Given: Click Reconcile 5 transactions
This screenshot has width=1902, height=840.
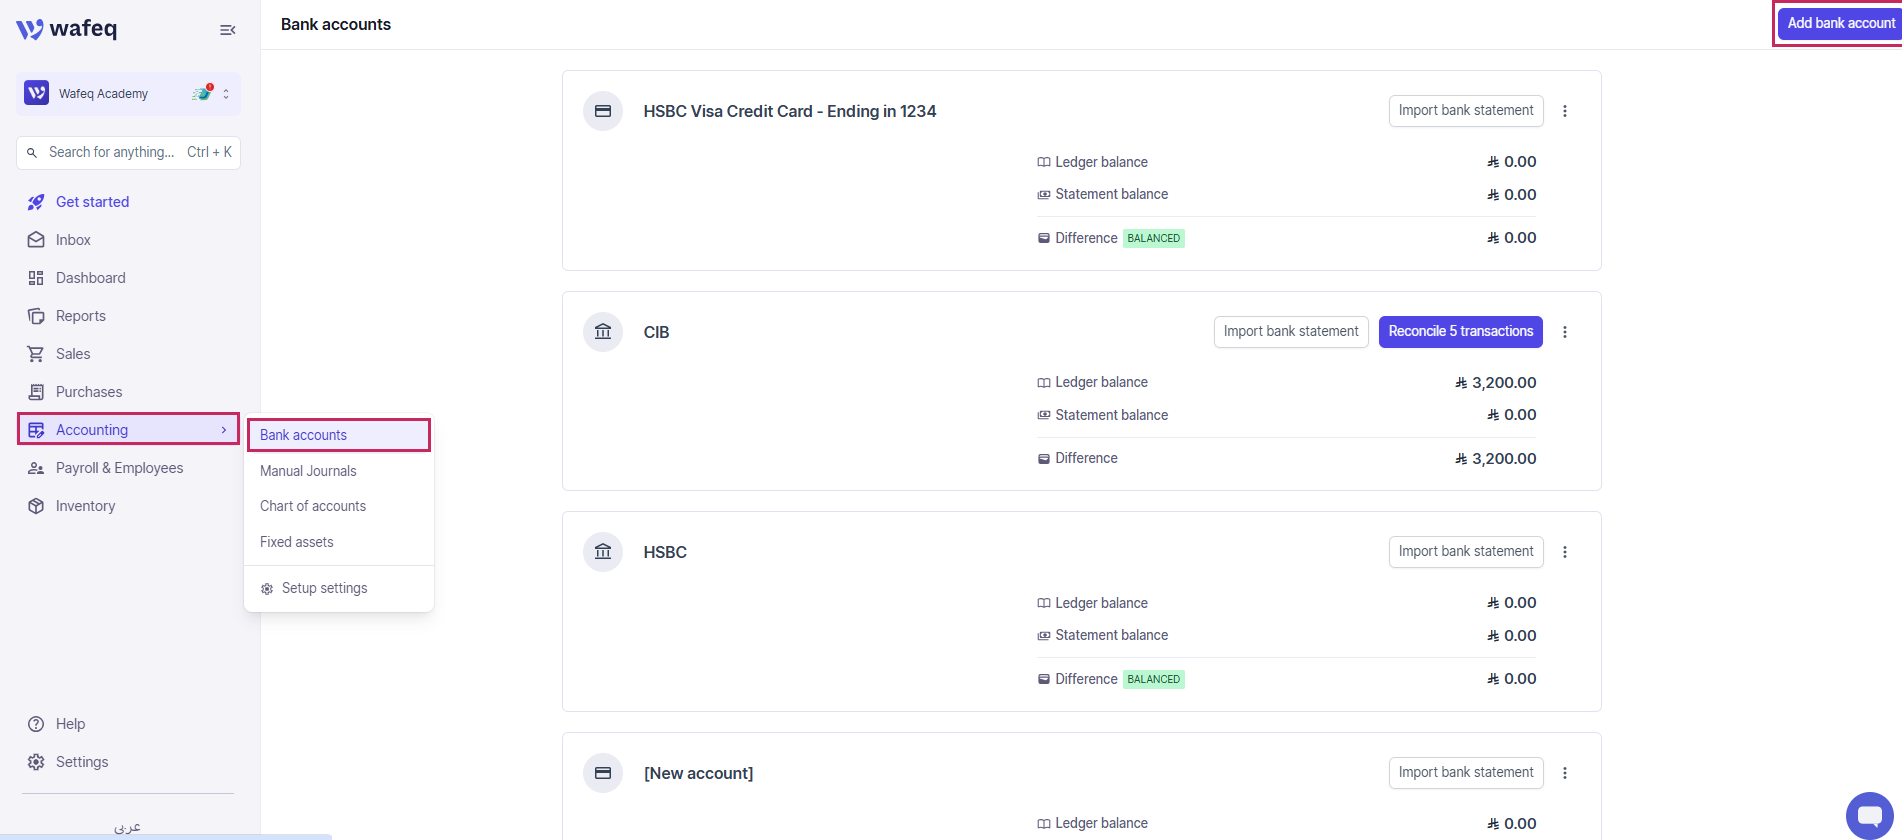Looking at the screenshot, I should (x=1461, y=332).
